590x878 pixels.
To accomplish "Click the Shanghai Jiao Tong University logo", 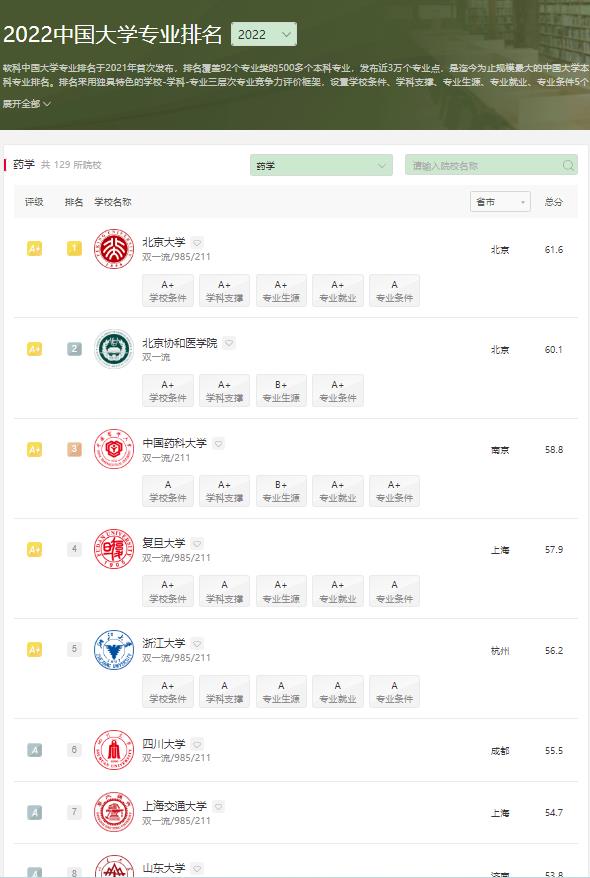I will tap(114, 812).
